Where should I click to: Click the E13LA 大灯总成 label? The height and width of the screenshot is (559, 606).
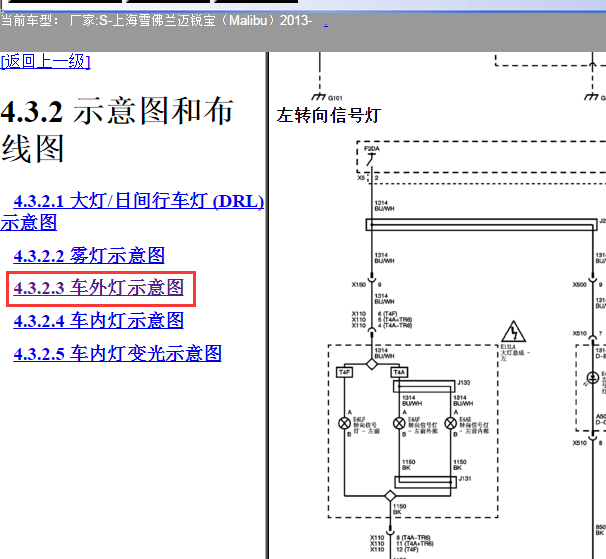coord(515,353)
